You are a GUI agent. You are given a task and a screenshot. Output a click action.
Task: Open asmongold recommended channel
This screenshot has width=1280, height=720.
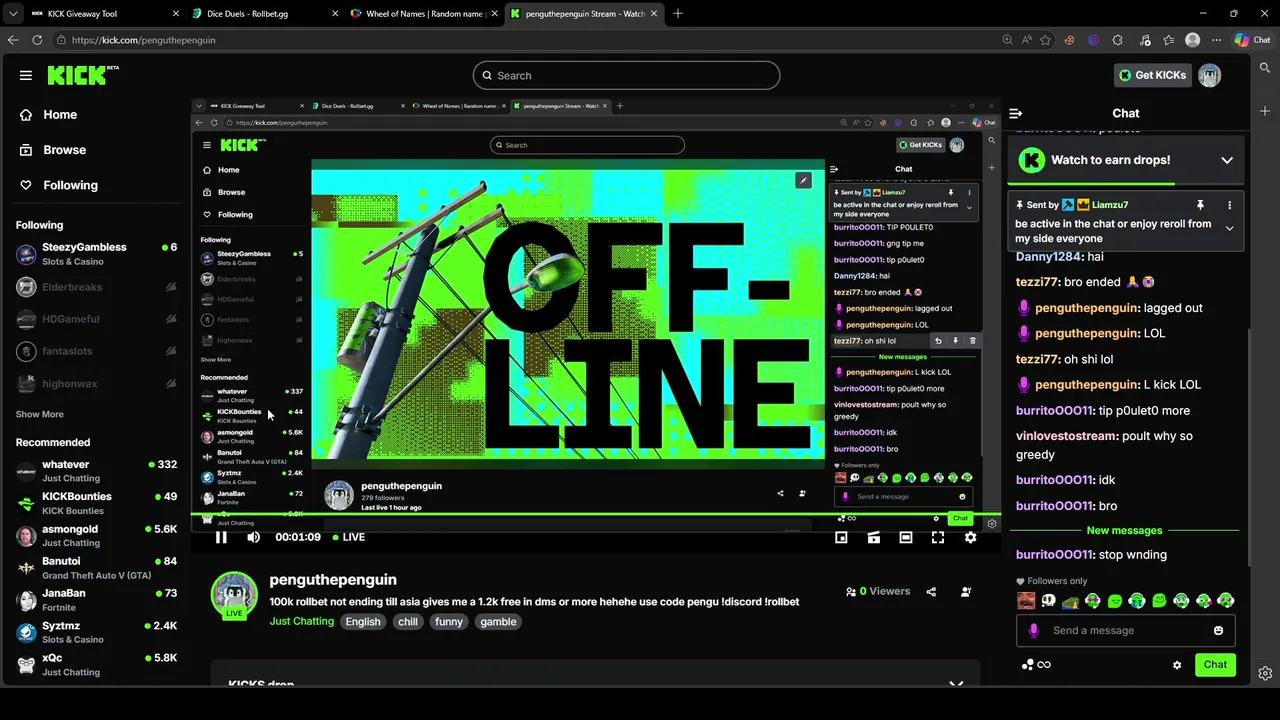(x=96, y=536)
